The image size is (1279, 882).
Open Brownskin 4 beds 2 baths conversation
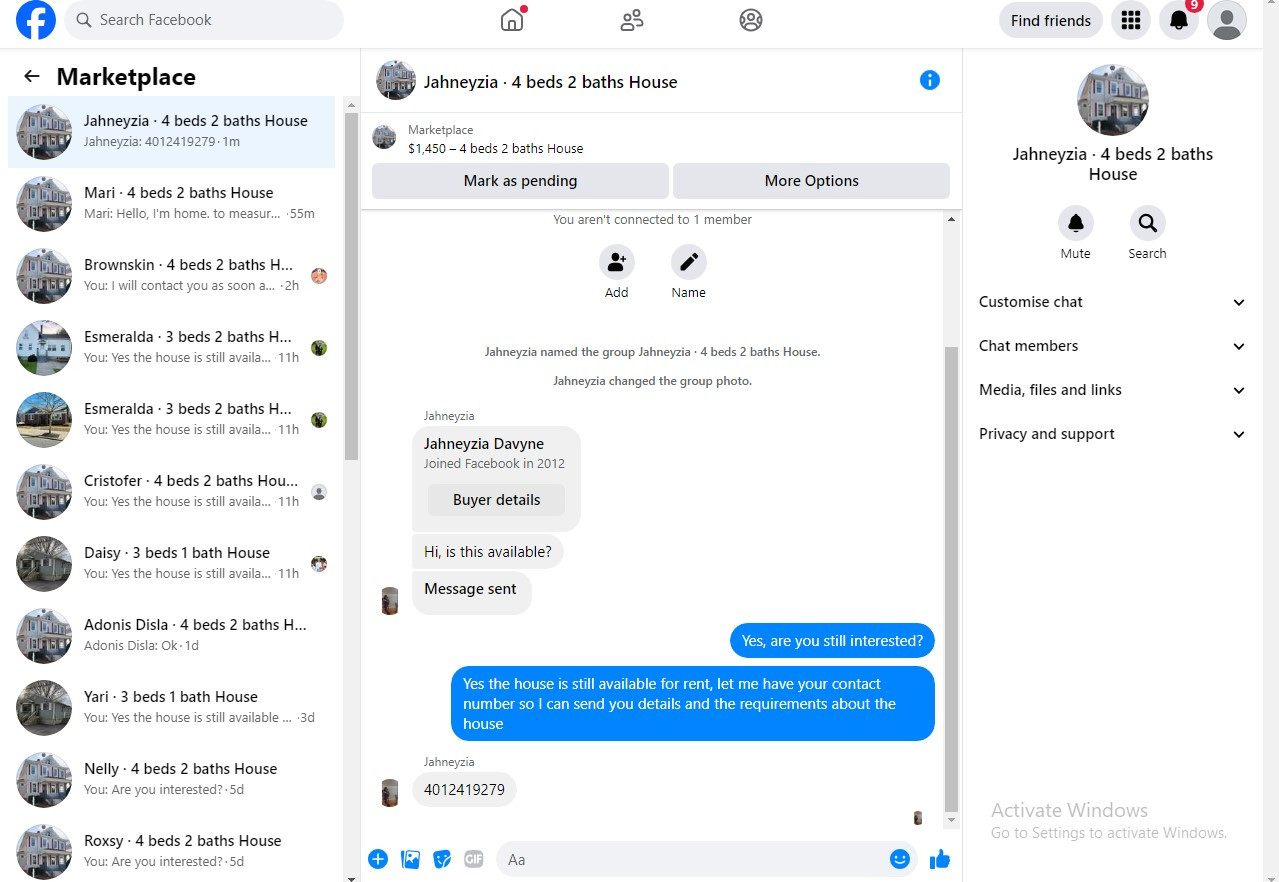tap(172, 275)
